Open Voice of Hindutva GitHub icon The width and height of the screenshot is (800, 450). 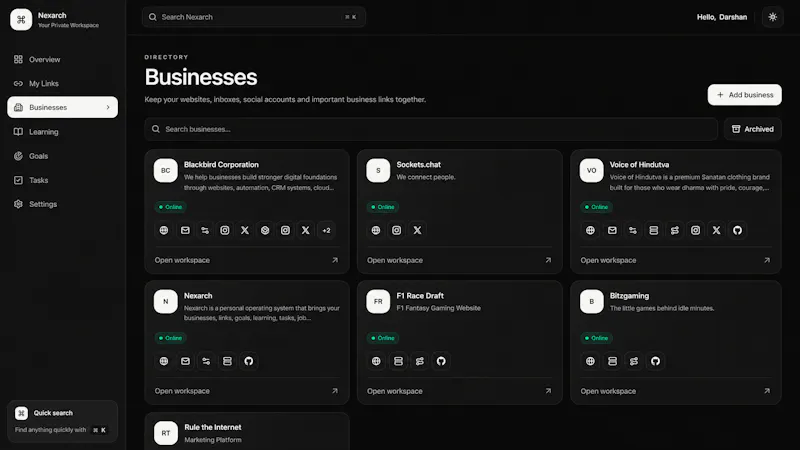coord(737,230)
